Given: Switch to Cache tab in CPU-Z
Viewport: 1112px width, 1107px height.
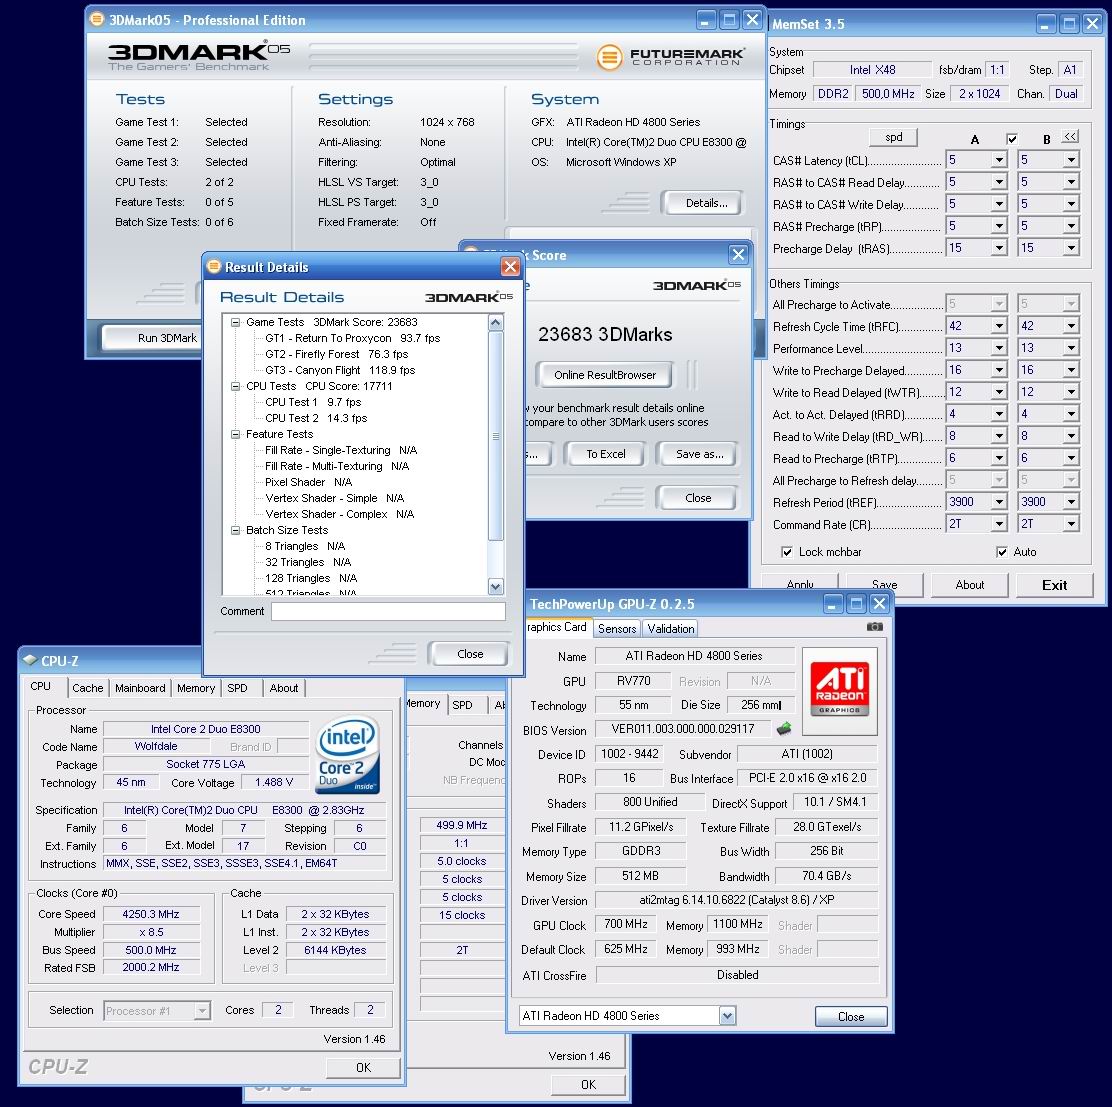Looking at the screenshot, I should (x=88, y=688).
